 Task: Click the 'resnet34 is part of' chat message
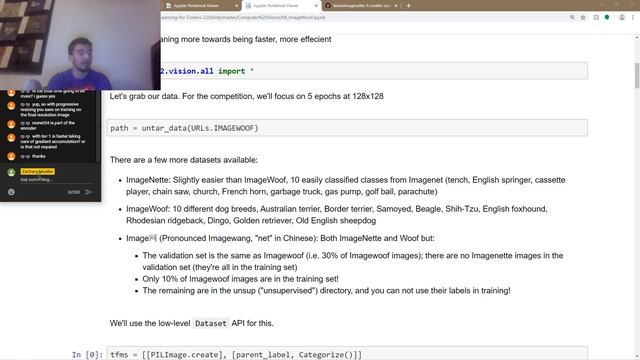coord(48,125)
